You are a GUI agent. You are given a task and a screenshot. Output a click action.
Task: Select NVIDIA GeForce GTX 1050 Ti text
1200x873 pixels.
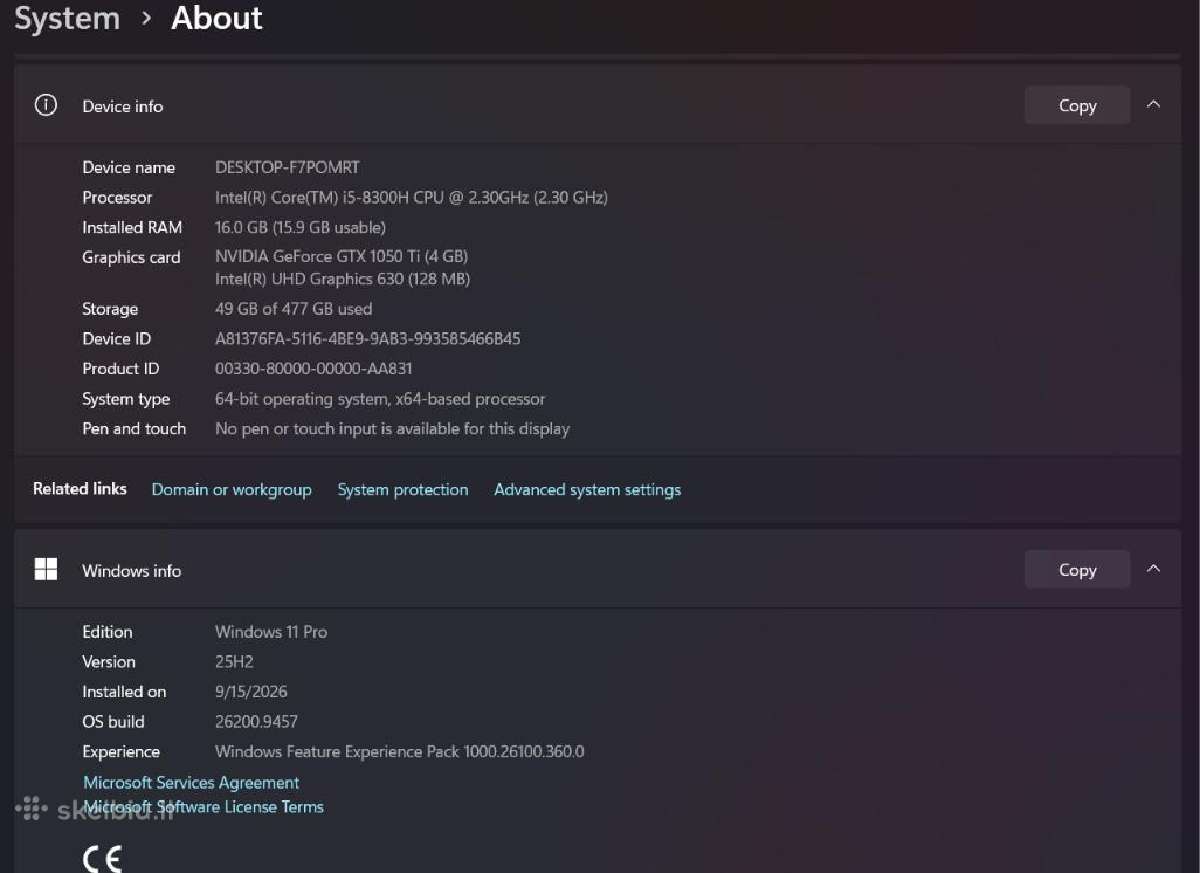341,257
